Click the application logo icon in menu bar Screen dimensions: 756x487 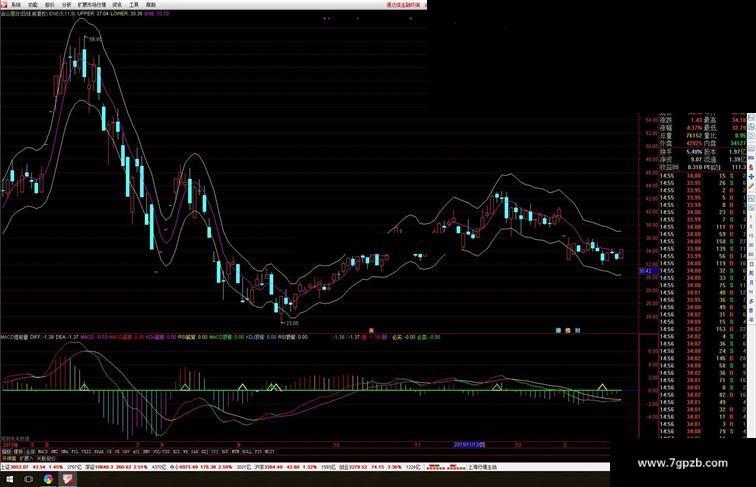pyautogui.click(x=4, y=4)
